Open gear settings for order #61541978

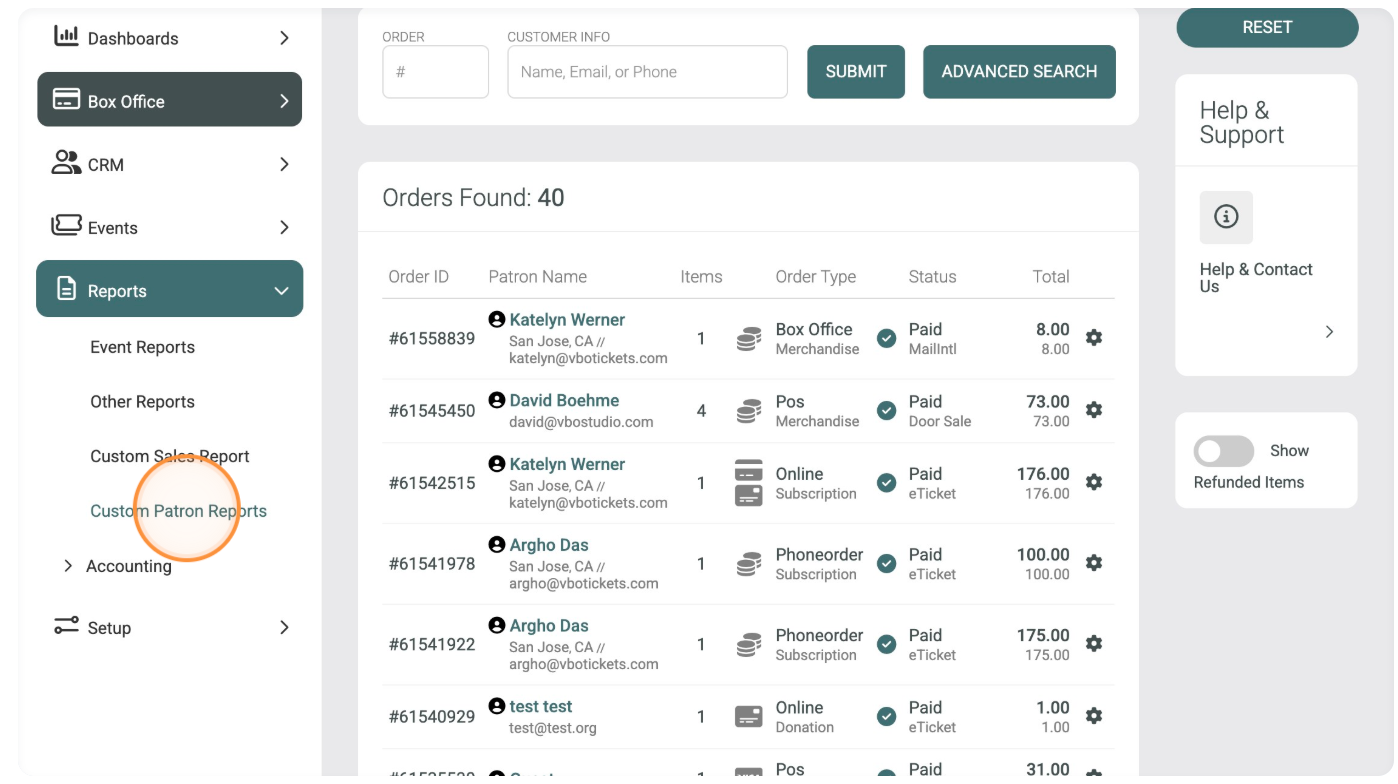pyautogui.click(x=1094, y=563)
